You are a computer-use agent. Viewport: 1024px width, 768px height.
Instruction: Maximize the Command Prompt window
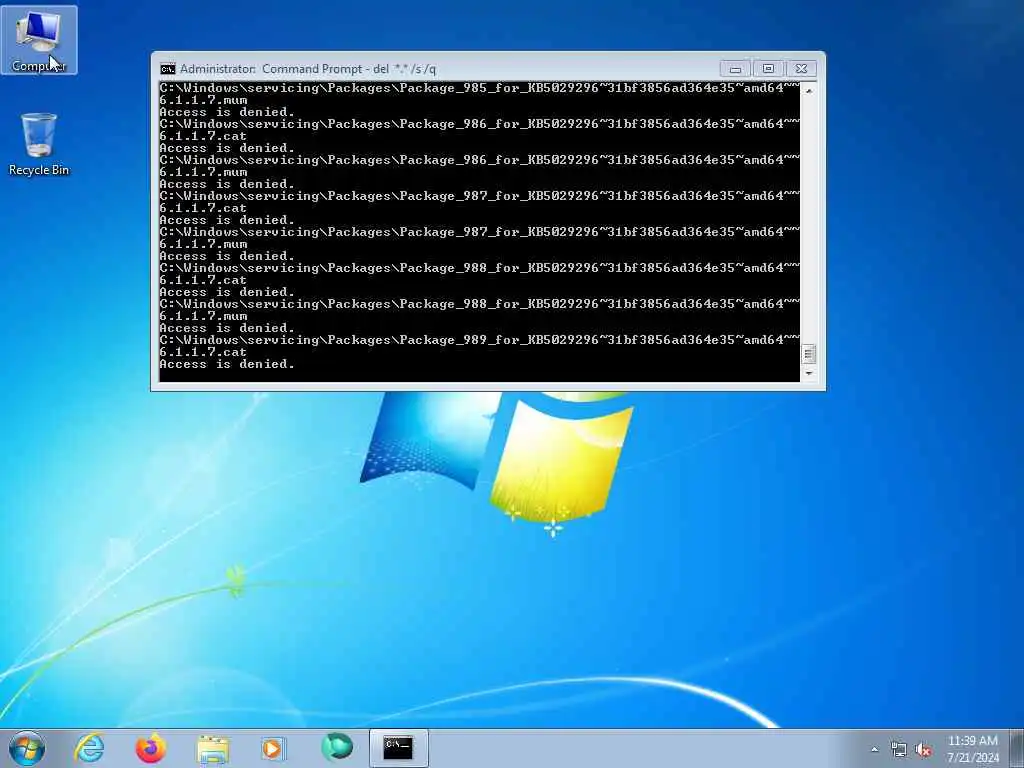[x=768, y=69]
